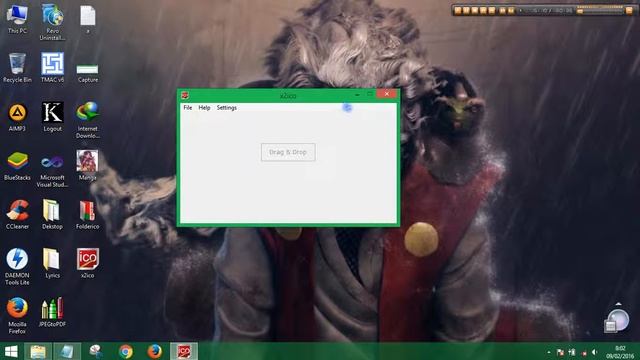Select the JPEGtoPDF desktop icon
The image size is (640, 360).
52,313
